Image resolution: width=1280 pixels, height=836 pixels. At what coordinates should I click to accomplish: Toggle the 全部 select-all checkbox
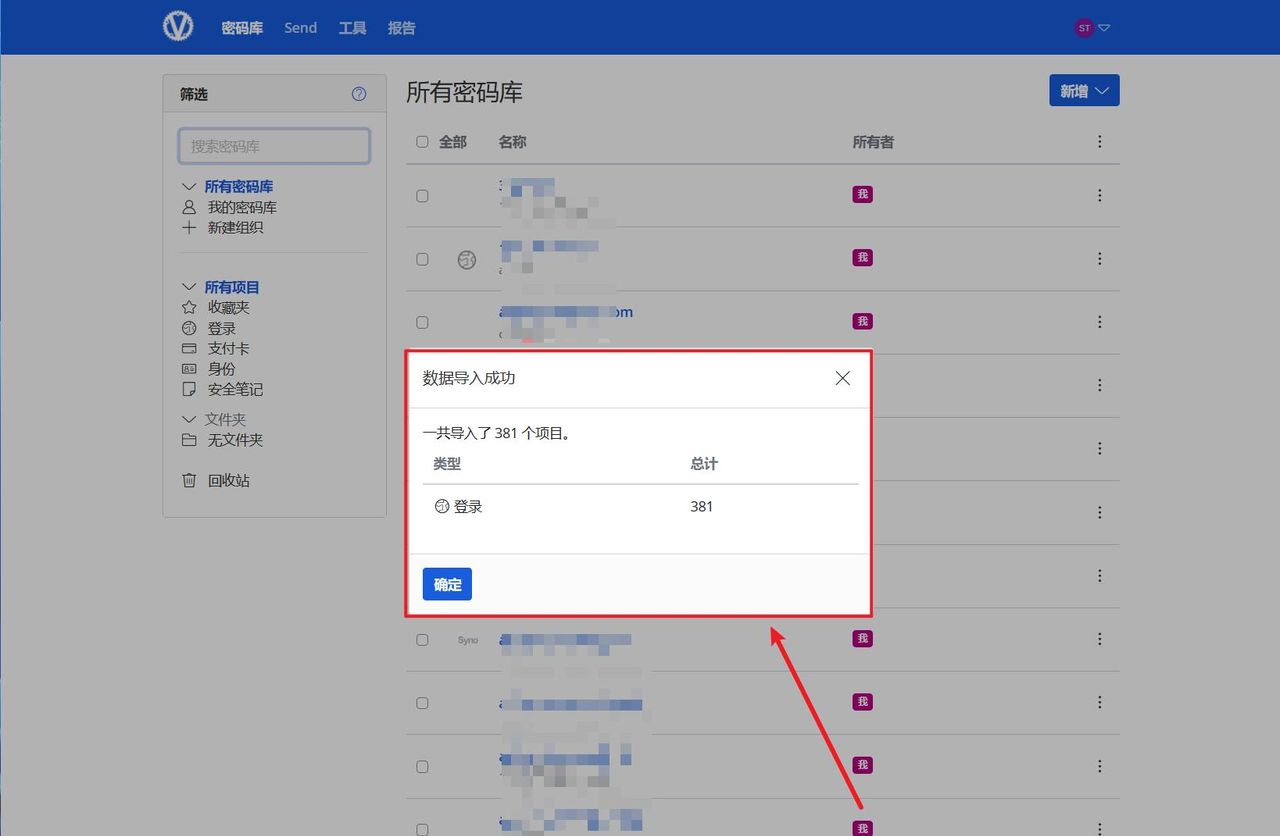click(x=422, y=142)
